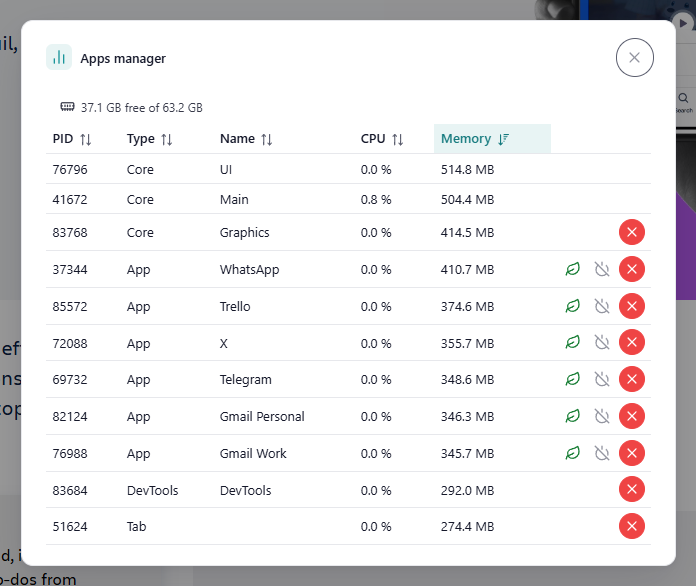Hibernate the X app via leaf icon

[573, 342]
